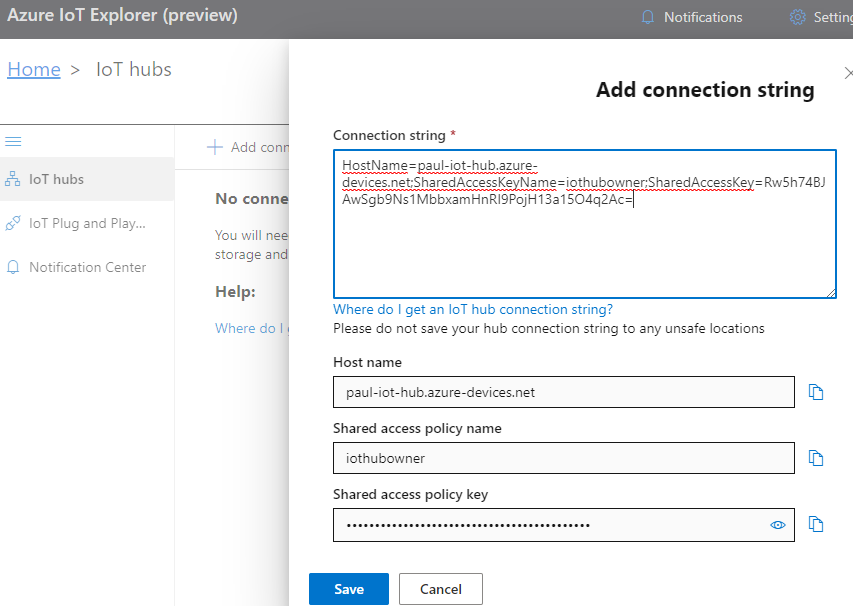Click Add connection toolbar button
Screen dimensions: 853x606
pos(248,147)
